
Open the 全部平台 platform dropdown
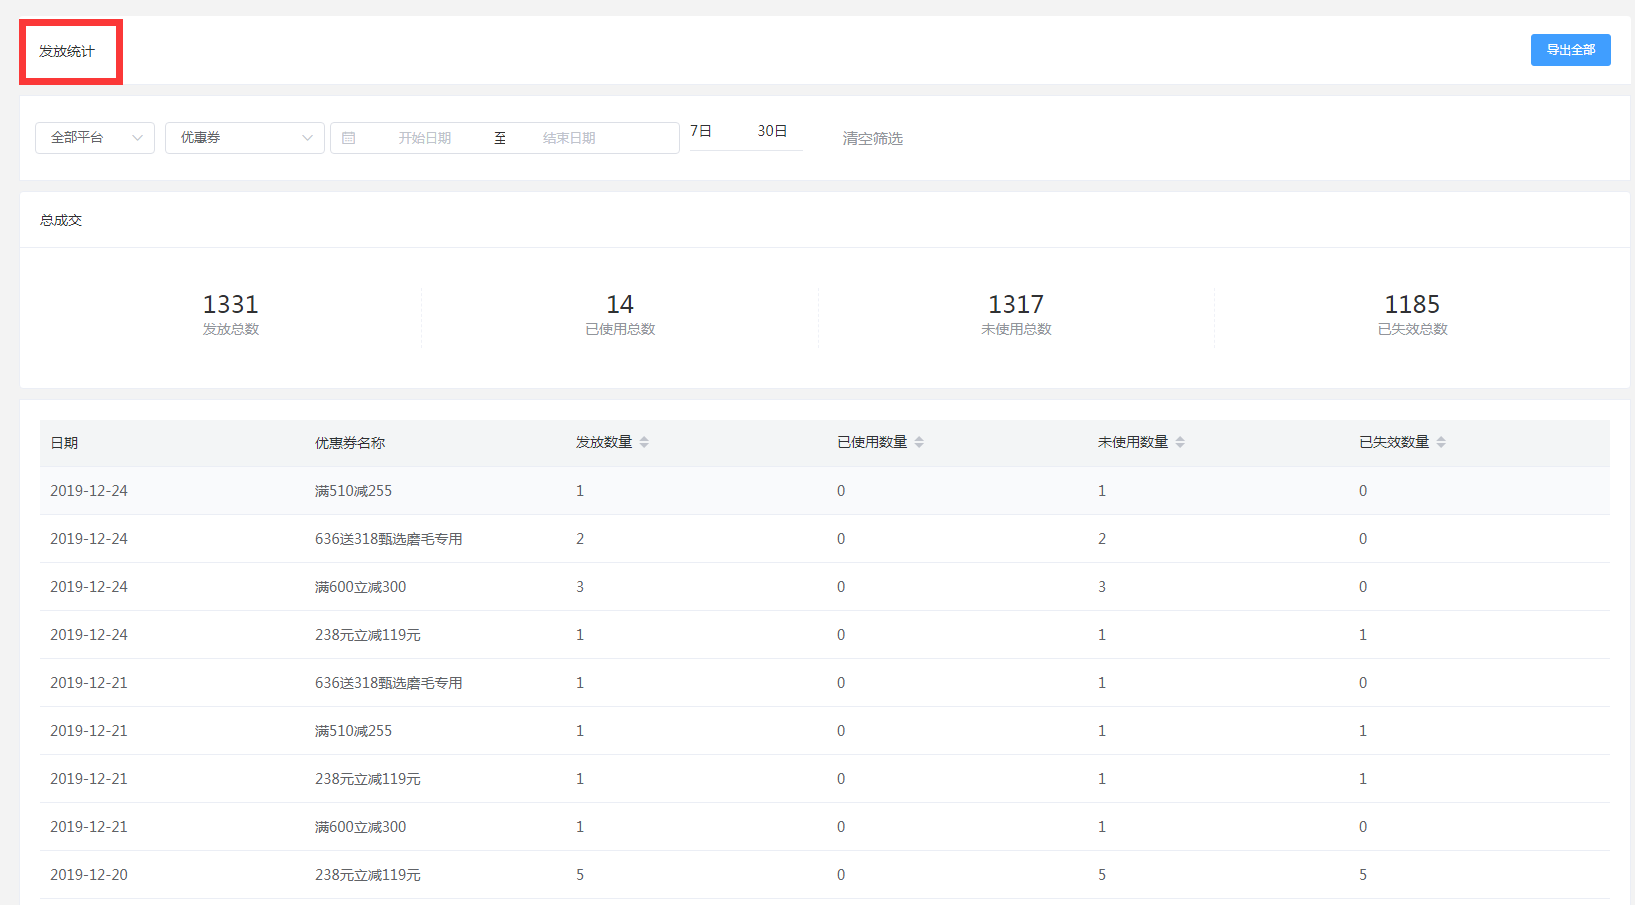point(95,138)
